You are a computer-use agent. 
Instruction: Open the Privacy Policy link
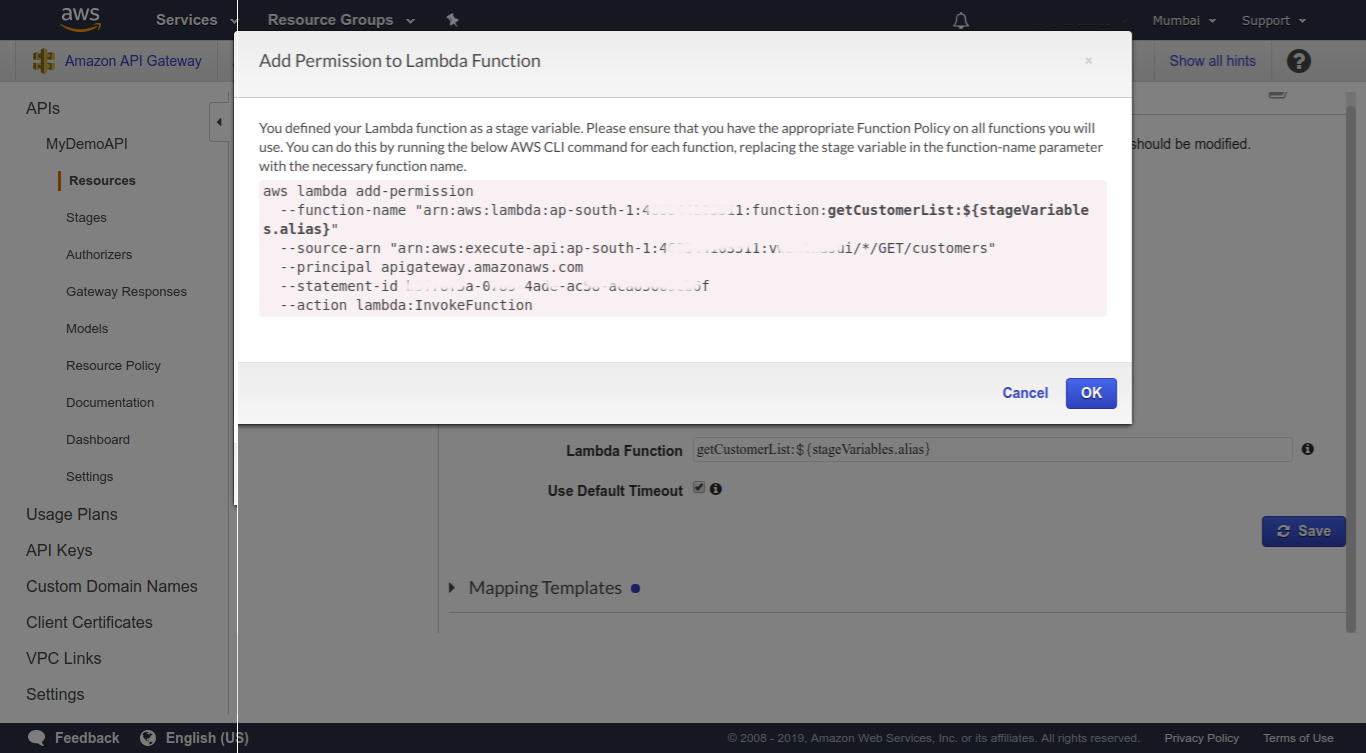(1201, 738)
